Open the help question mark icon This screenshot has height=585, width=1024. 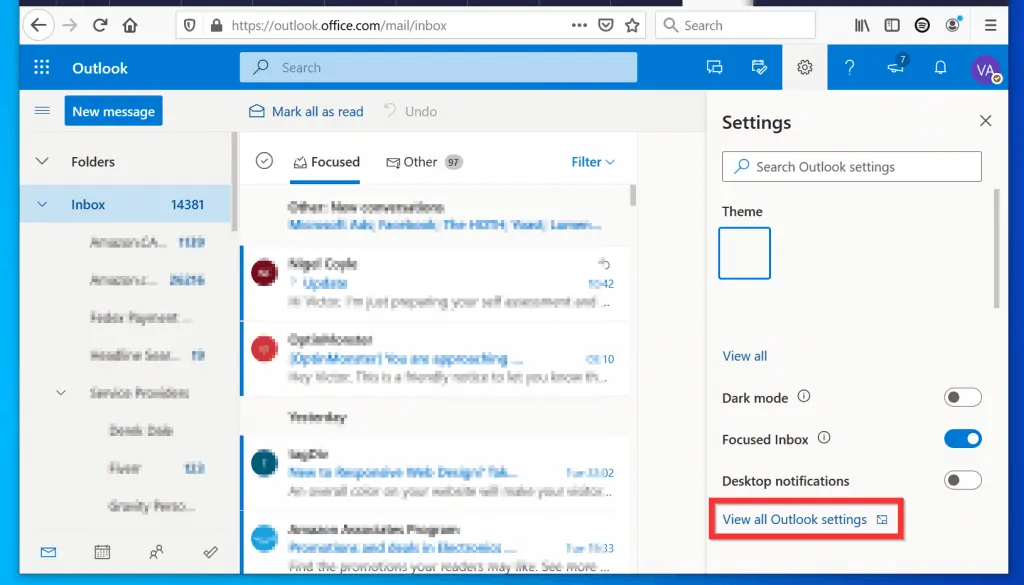(849, 68)
